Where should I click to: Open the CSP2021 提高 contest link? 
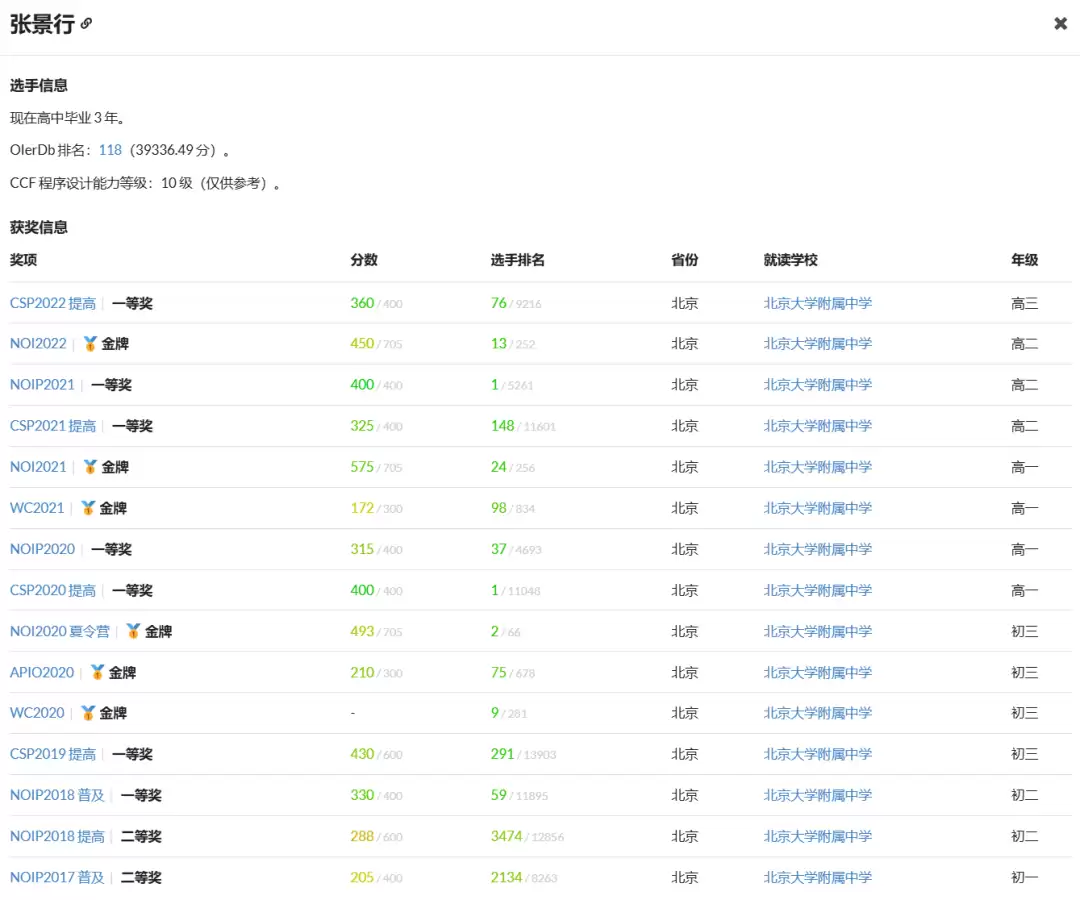click(x=53, y=426)
